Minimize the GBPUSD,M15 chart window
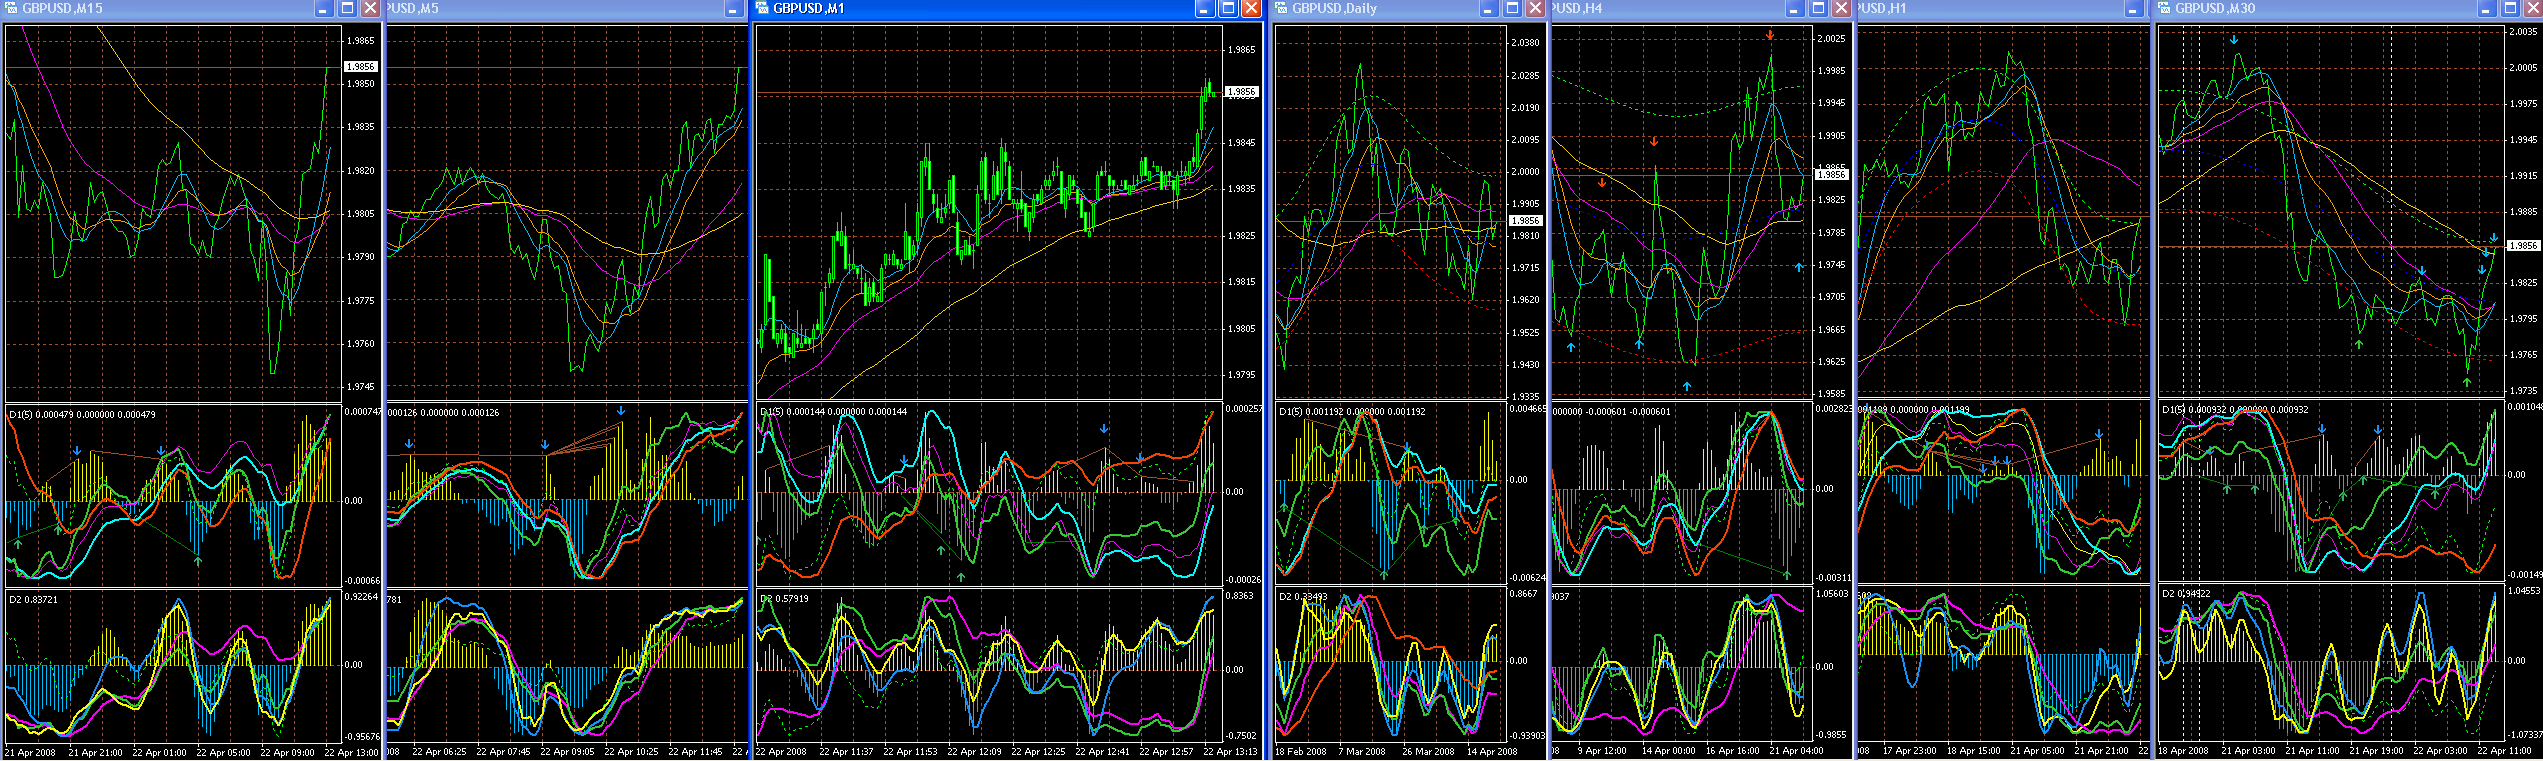The height and width of the screenshot is (761, 2543). coord(324,8)
